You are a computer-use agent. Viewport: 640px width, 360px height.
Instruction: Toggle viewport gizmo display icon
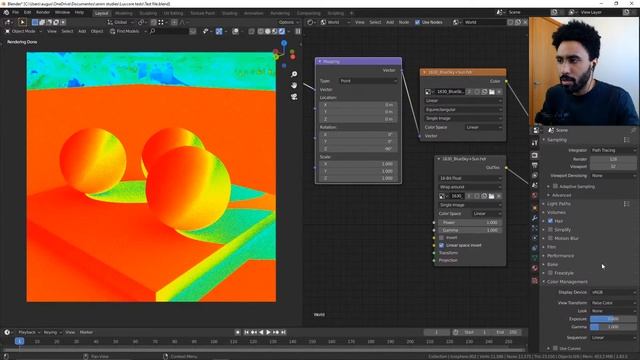pyautogui.click(x=219, y=31)
